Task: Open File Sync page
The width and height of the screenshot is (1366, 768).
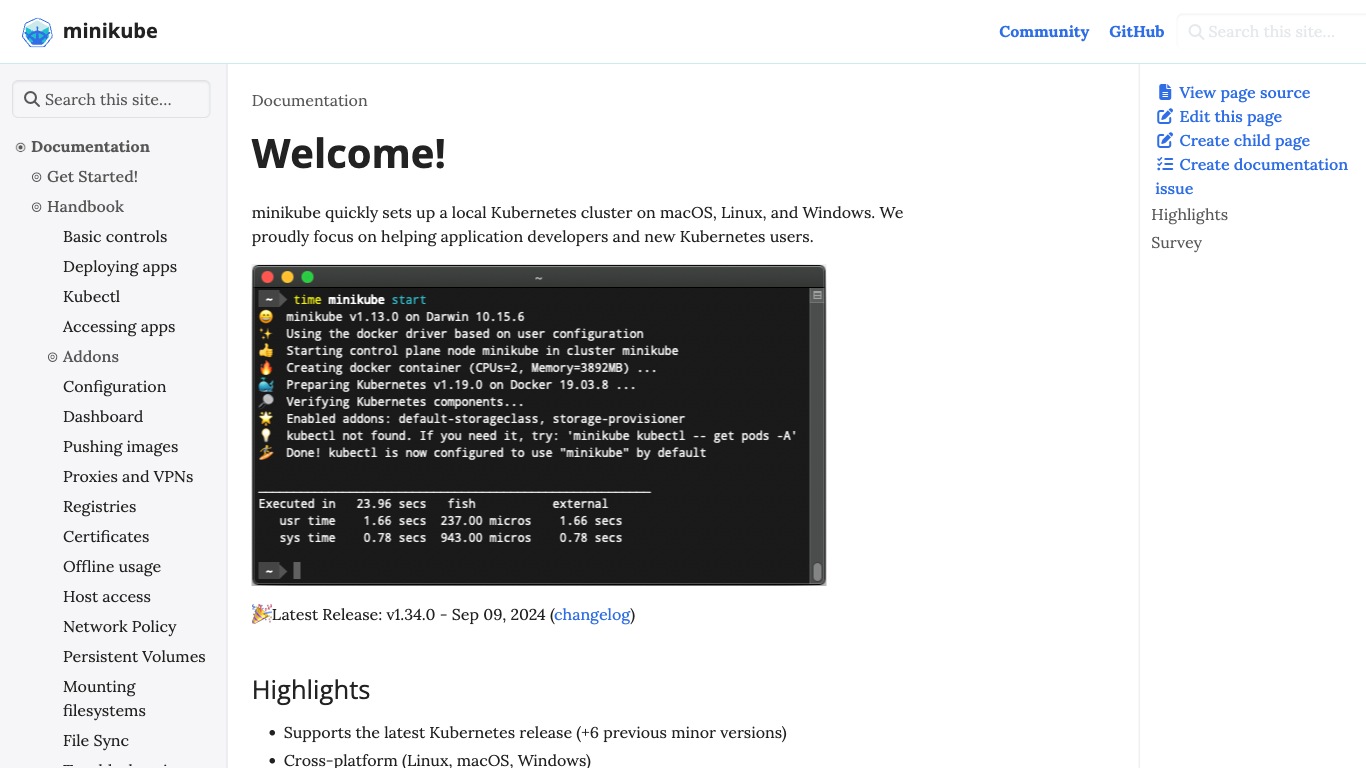Action: point(96,740)
